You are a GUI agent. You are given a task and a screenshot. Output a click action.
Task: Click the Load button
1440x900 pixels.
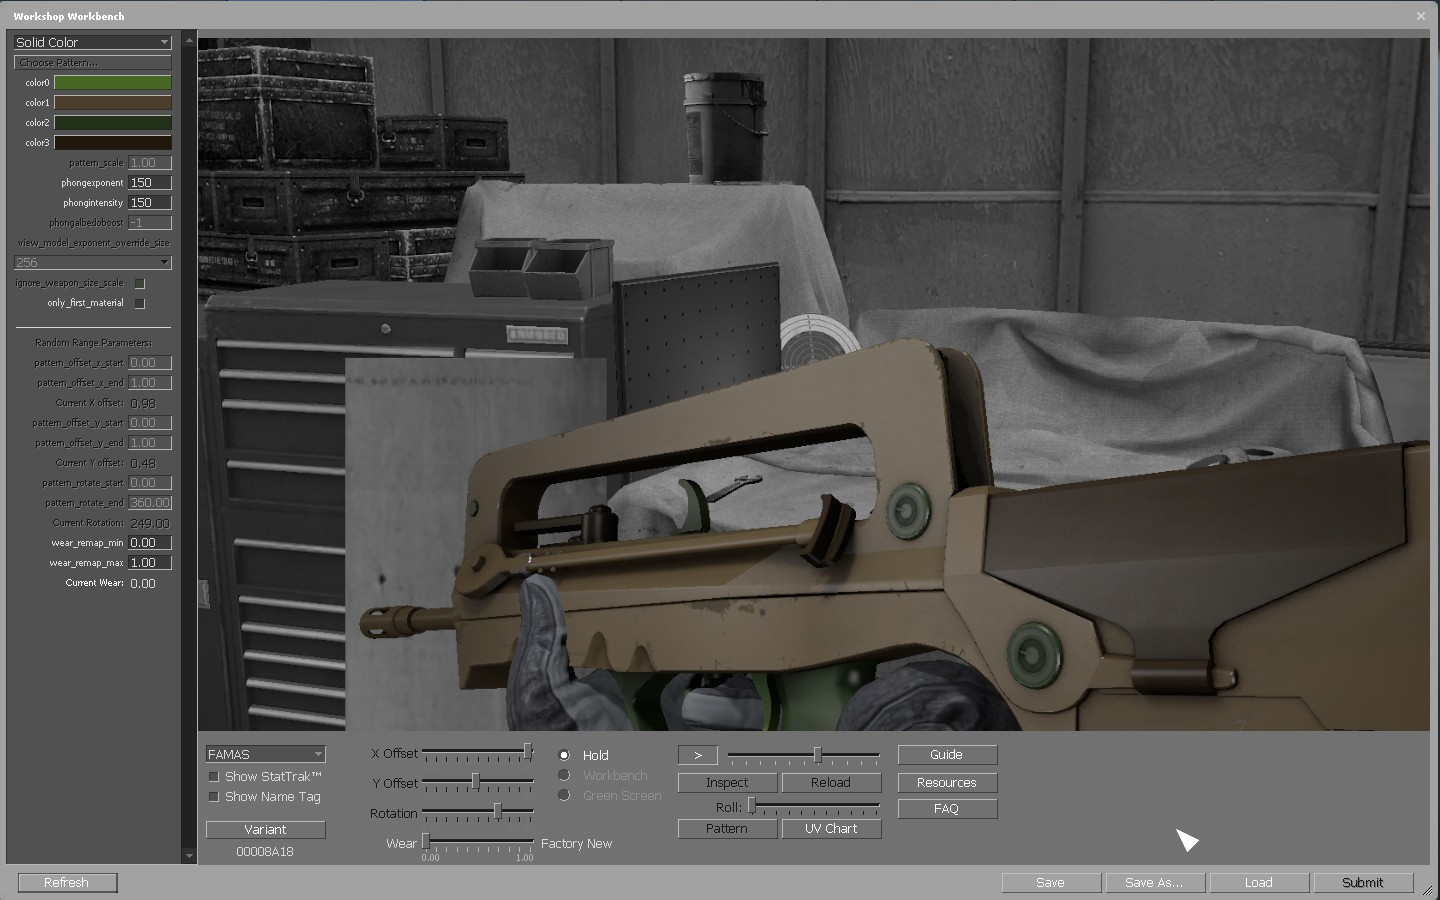[1259, 883]
